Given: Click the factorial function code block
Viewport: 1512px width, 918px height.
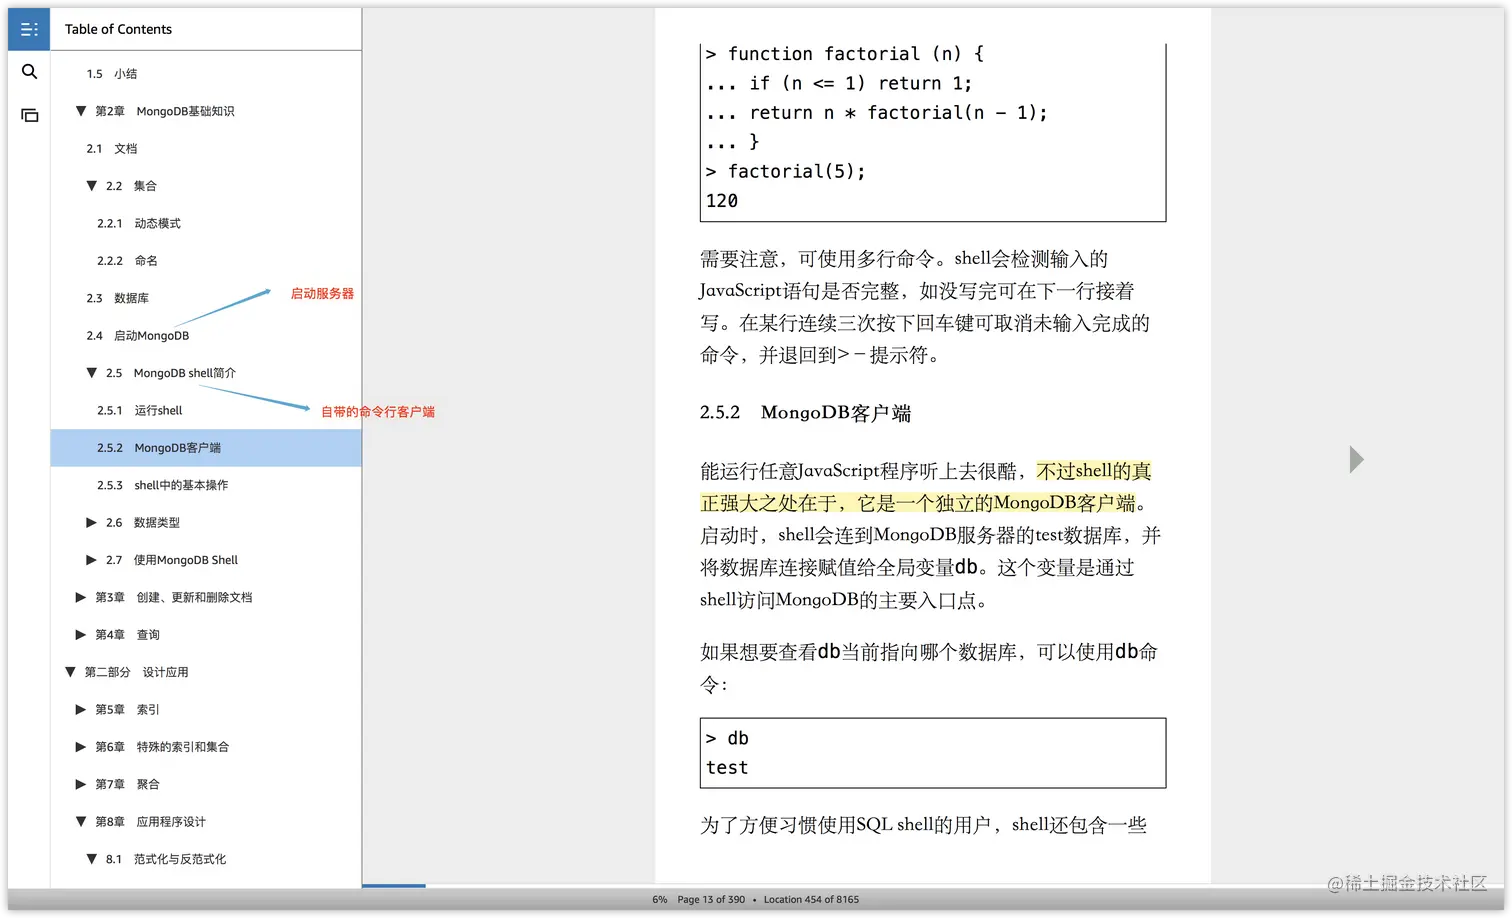Looking at the screenshot, I should click(x=933, y=132).
